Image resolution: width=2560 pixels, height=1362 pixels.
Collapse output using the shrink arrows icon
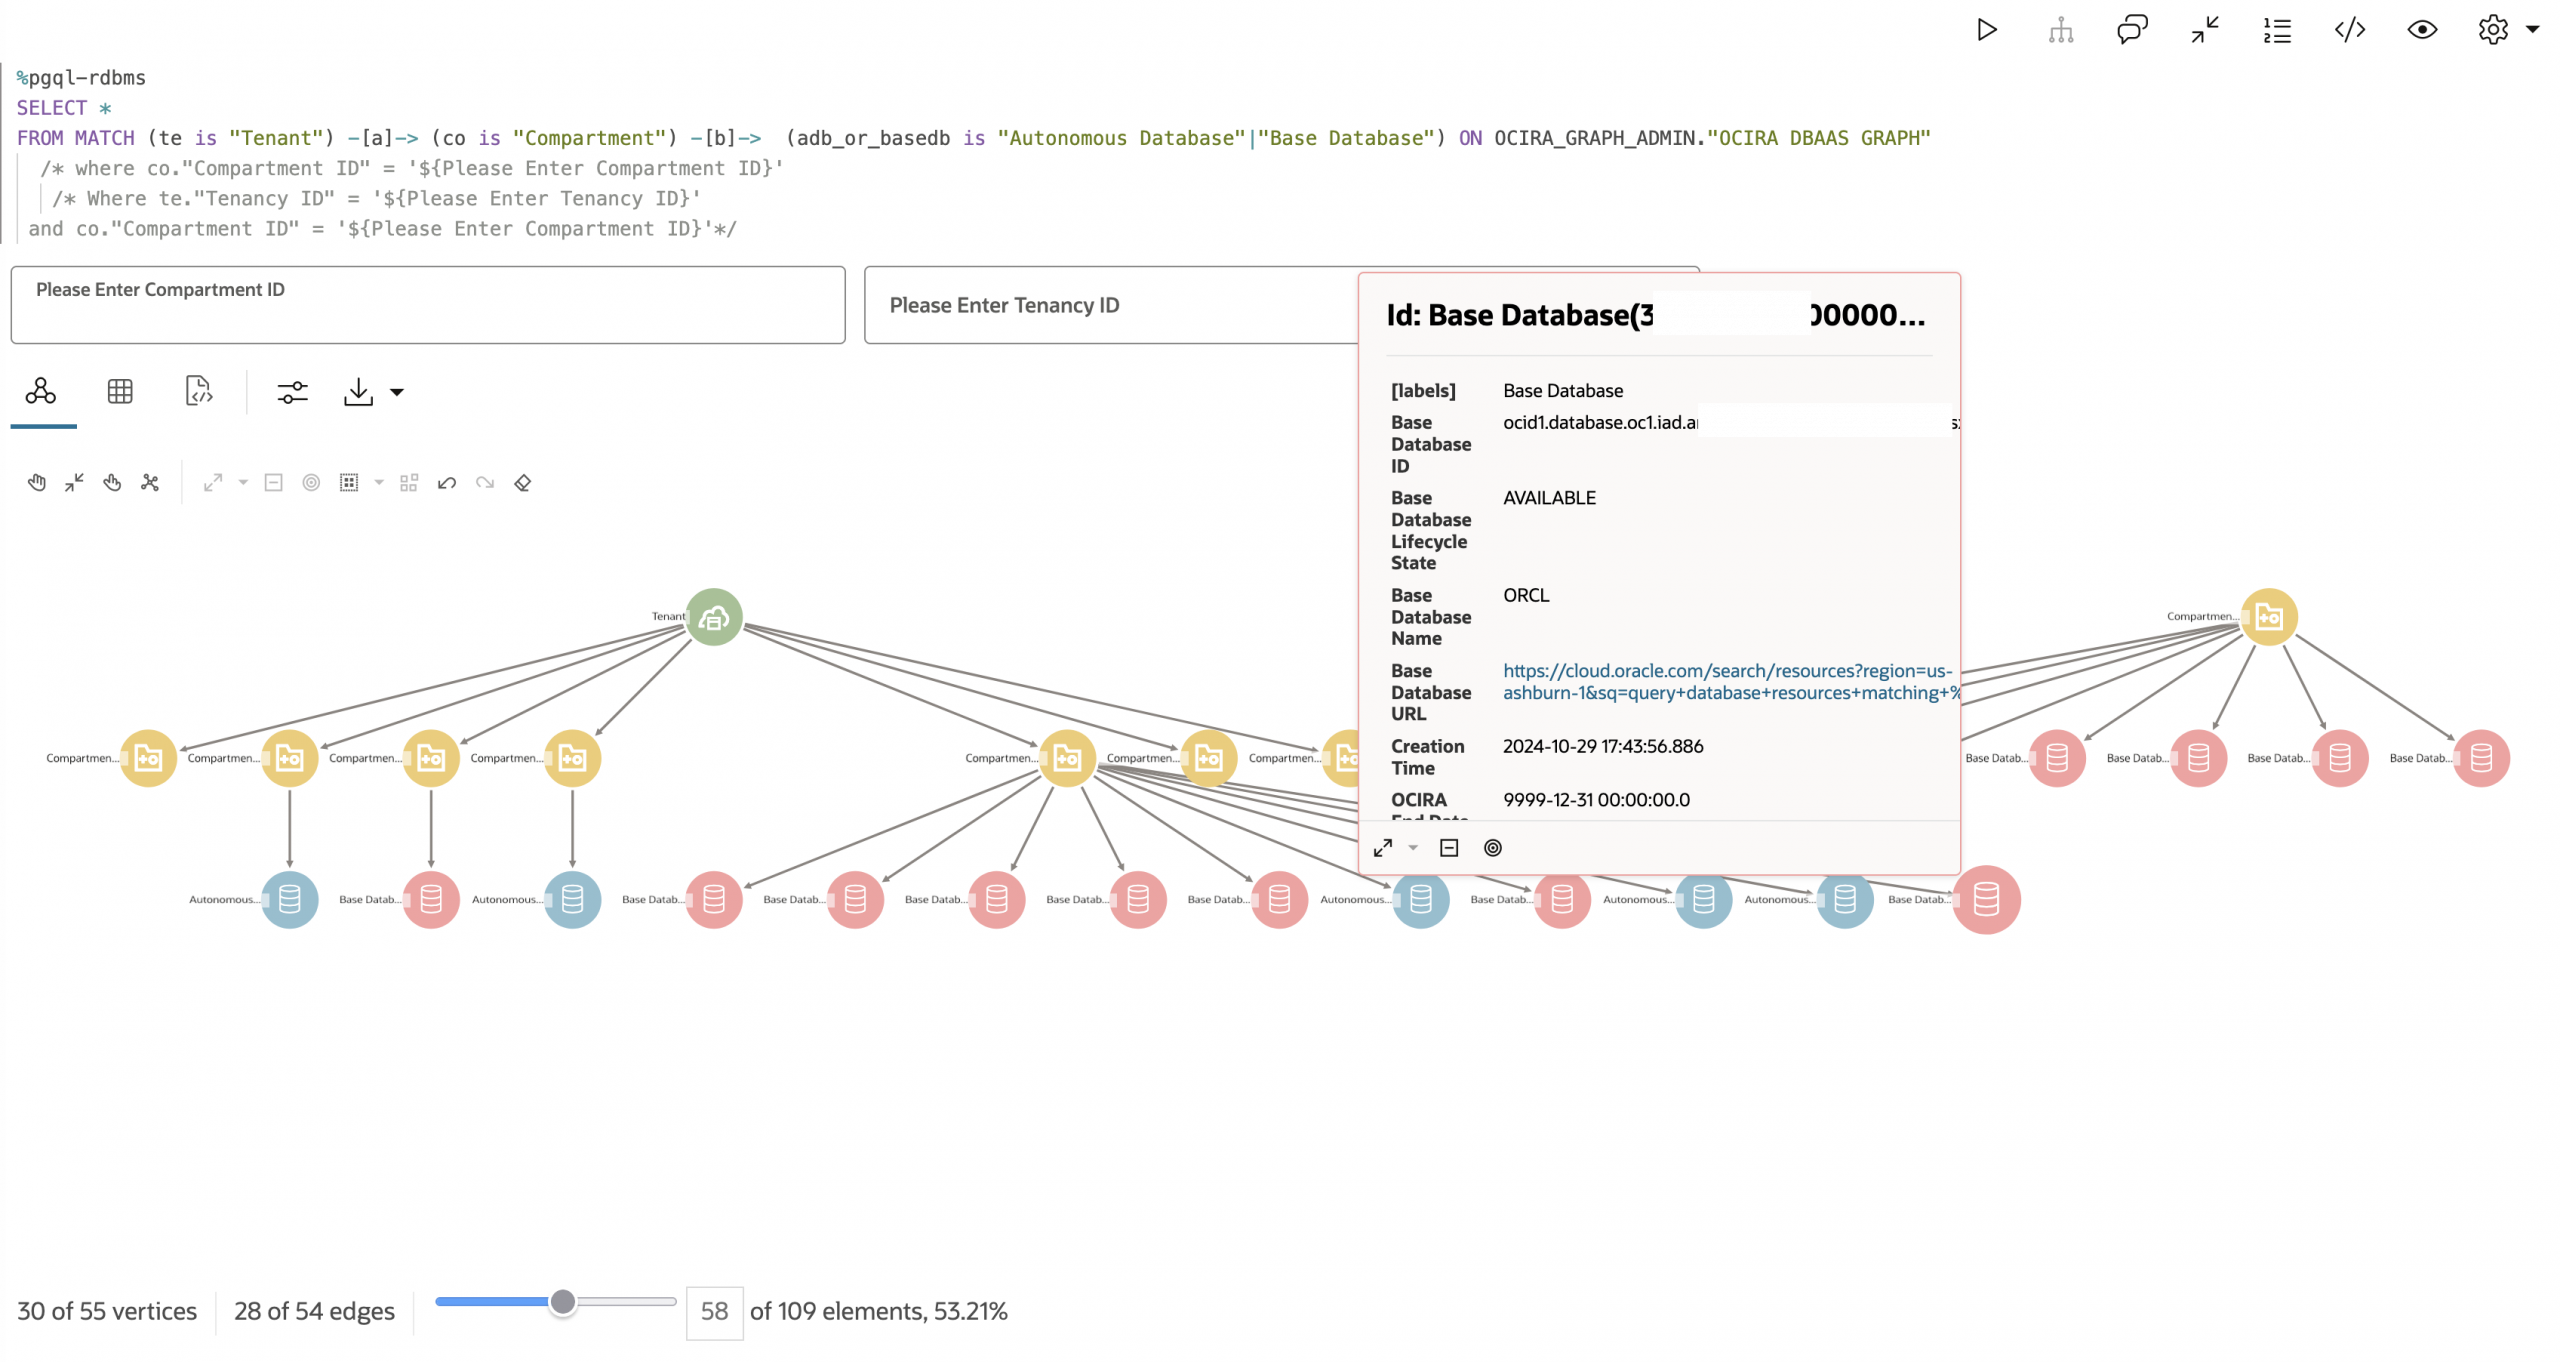point(2204,30)
